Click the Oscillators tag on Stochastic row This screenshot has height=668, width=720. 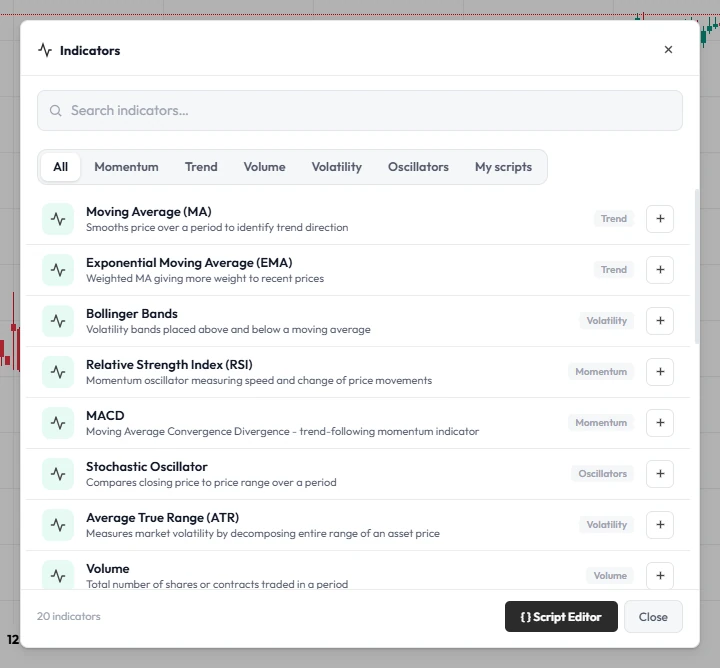(x=602, y=474)
